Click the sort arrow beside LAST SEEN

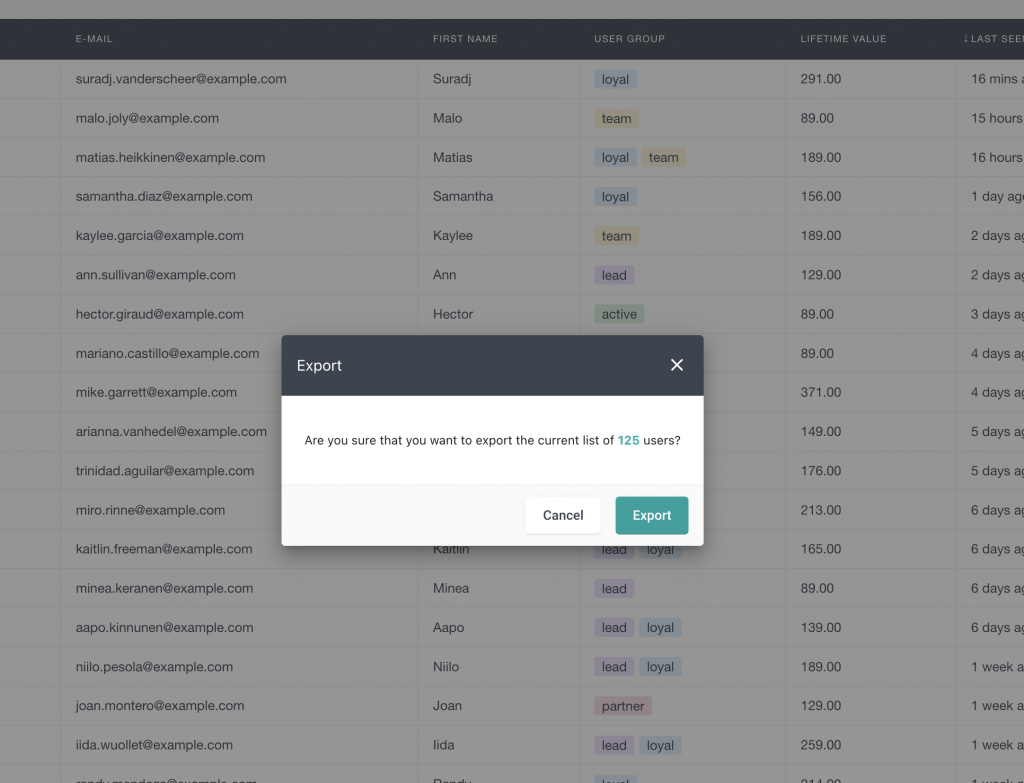967,39
